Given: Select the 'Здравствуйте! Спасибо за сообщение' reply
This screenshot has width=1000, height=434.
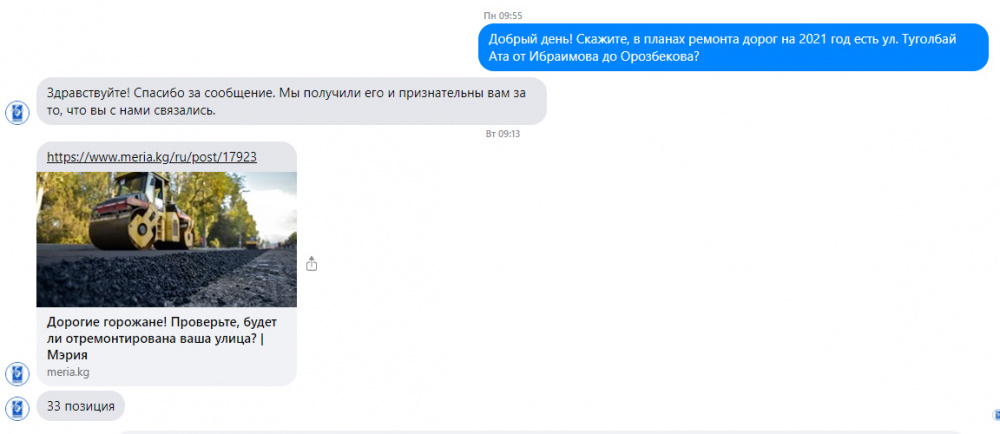Looking at the screenshot, I should tap(291, 101).
